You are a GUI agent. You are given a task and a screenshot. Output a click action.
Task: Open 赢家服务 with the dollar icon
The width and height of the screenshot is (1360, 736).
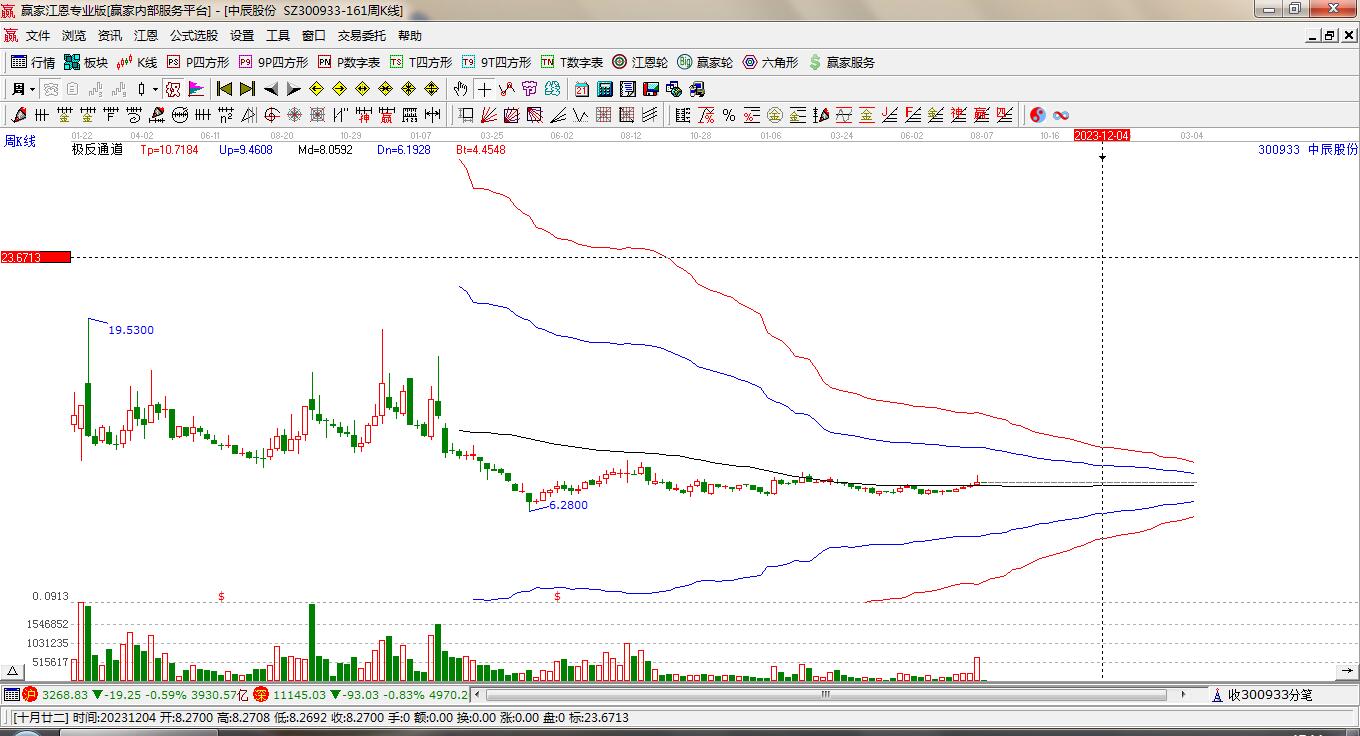point(841,62)
